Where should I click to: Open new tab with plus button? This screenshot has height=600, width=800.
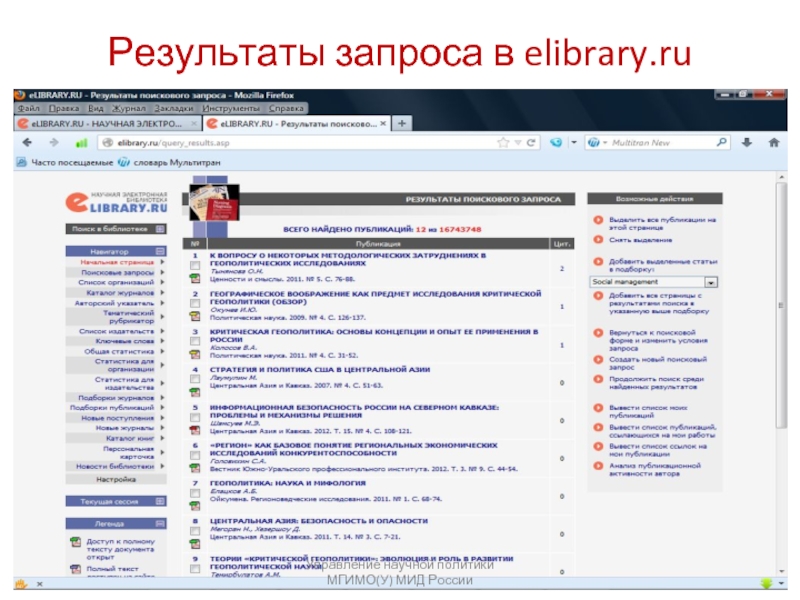[x=402, y=123]
